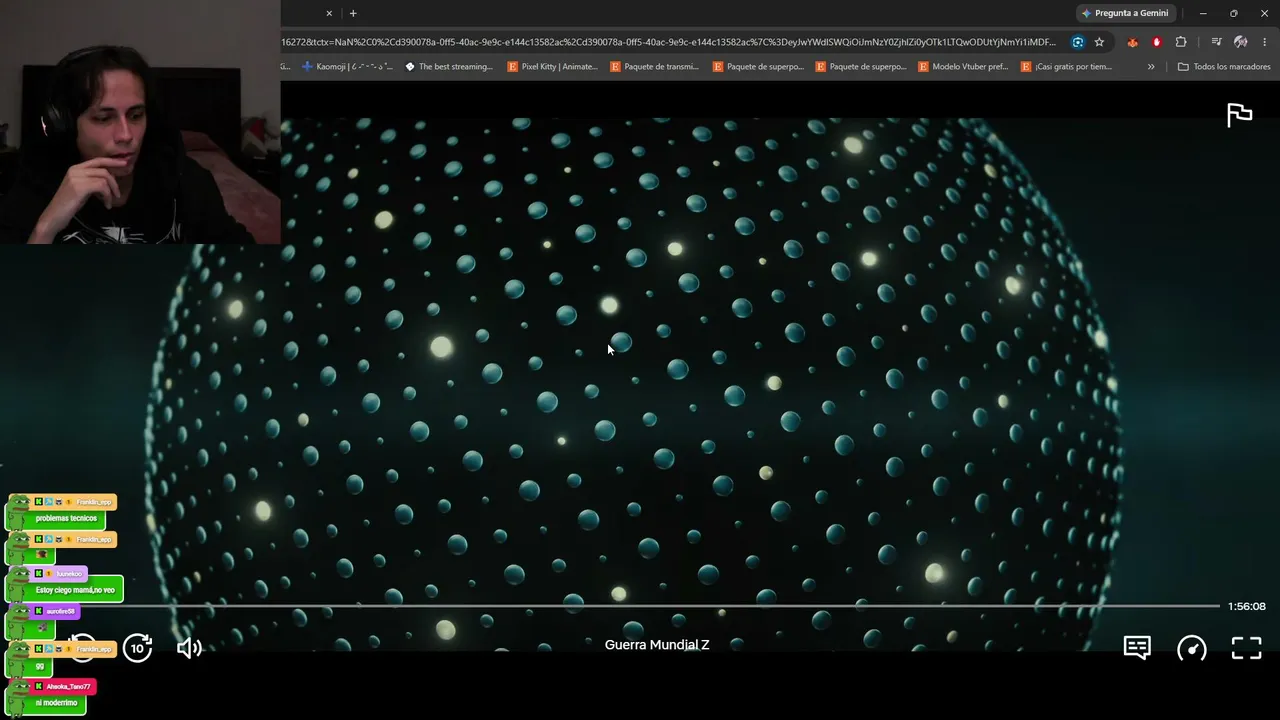Enter fullscreen mode in the player
The height and width of the screenshot is (720, 1280).
pos(1246,648)
